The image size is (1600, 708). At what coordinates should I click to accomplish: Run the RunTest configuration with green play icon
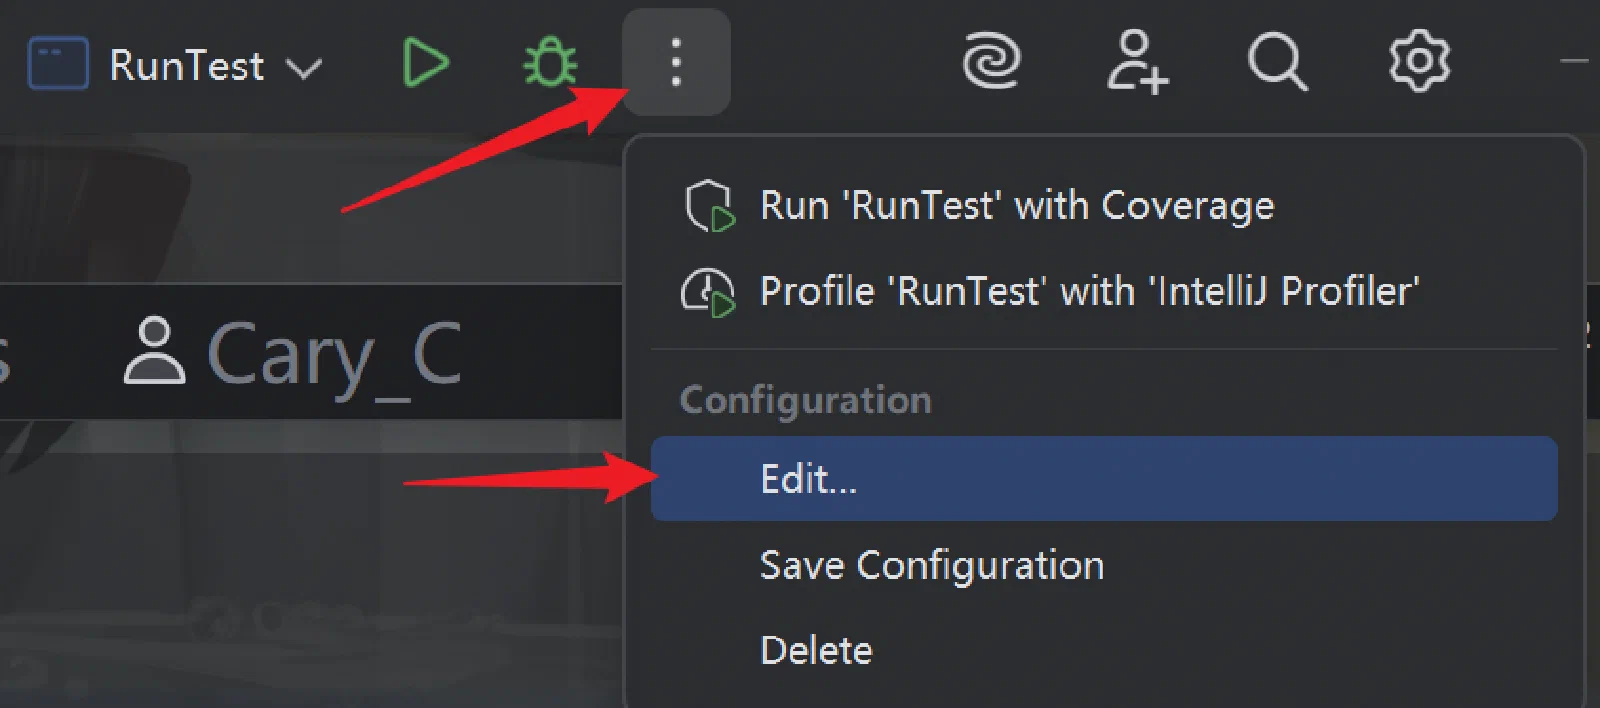coord(426,63)
